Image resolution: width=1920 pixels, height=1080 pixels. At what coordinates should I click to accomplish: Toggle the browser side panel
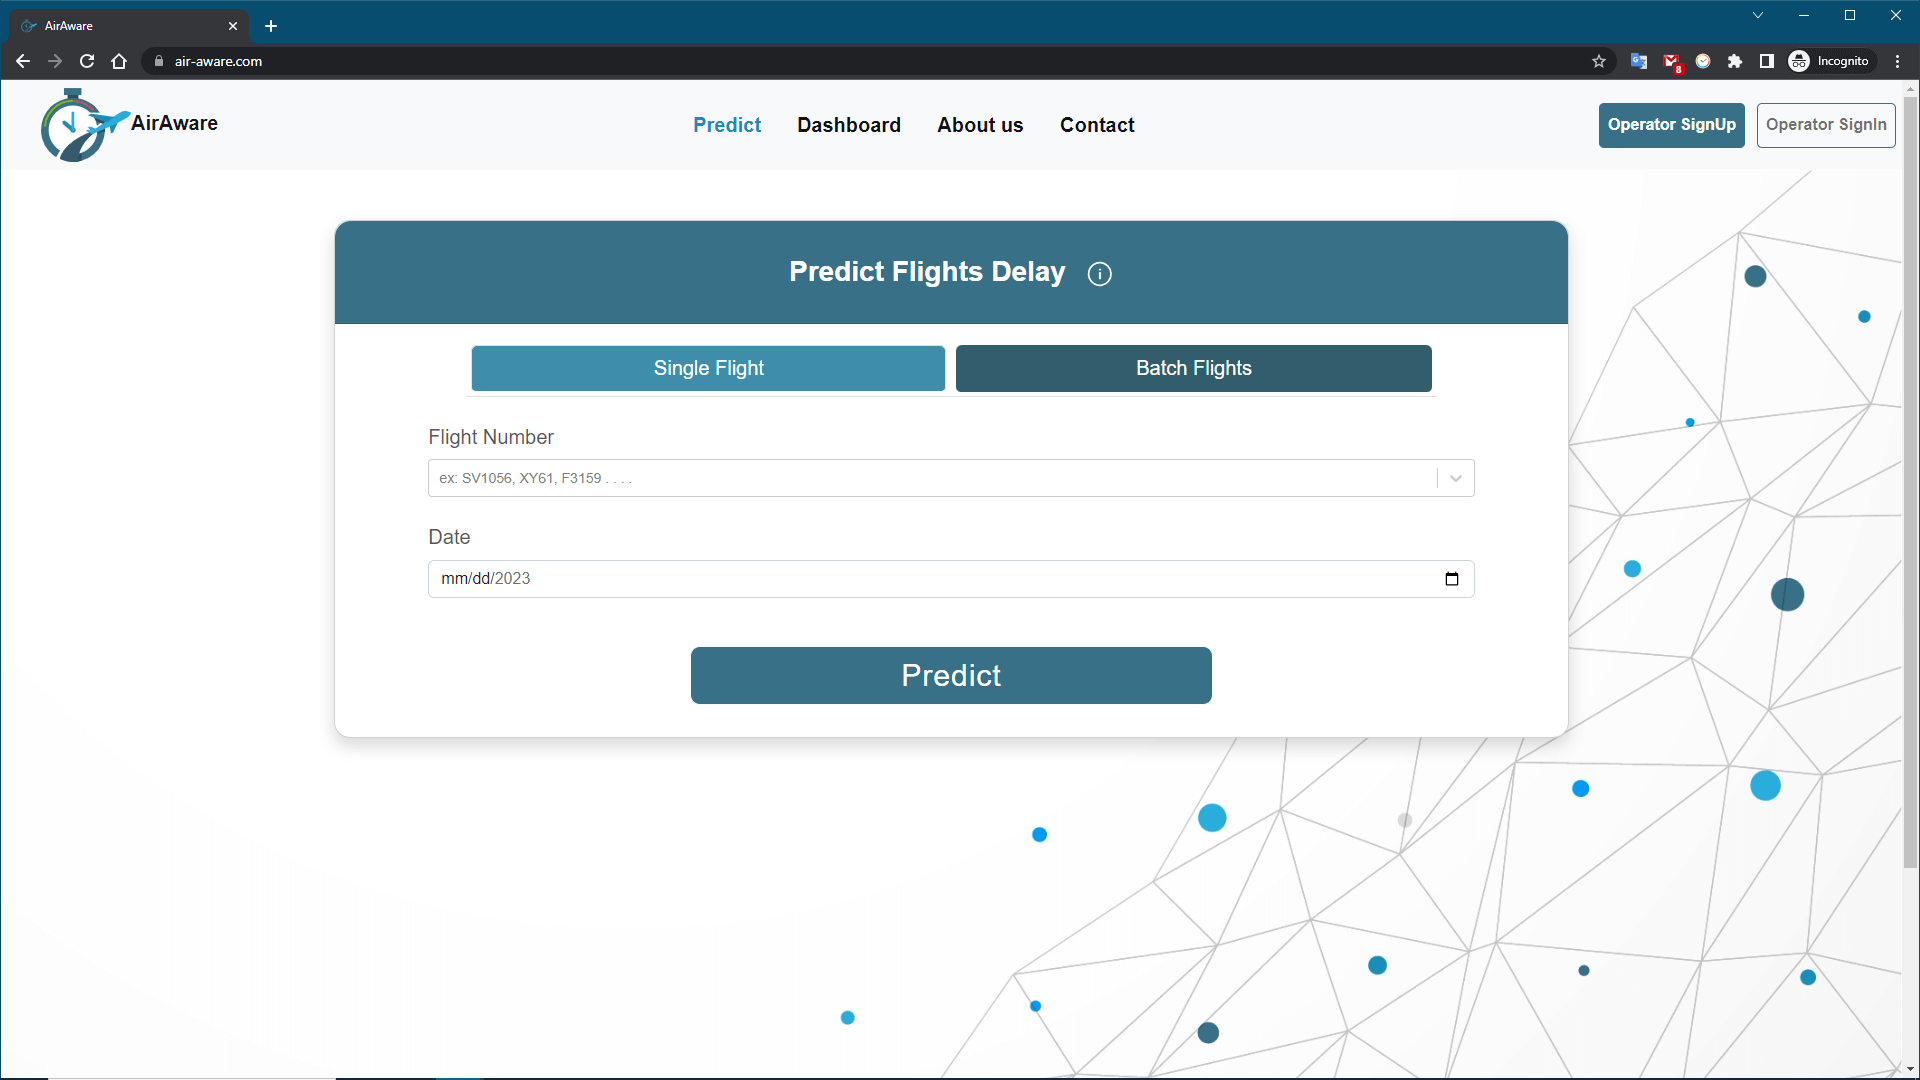(x=1767, y=61)
